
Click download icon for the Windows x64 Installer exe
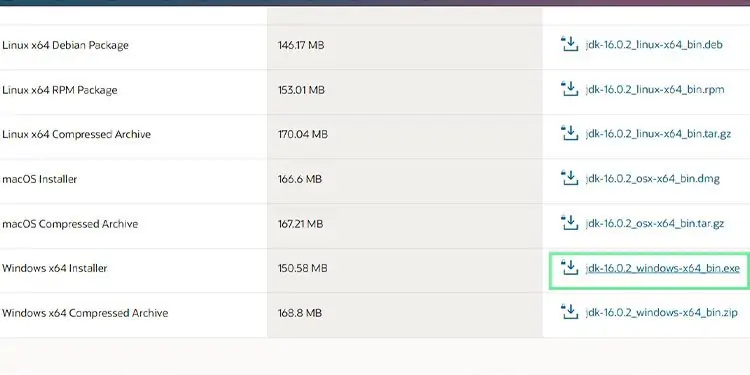[569, 267]
